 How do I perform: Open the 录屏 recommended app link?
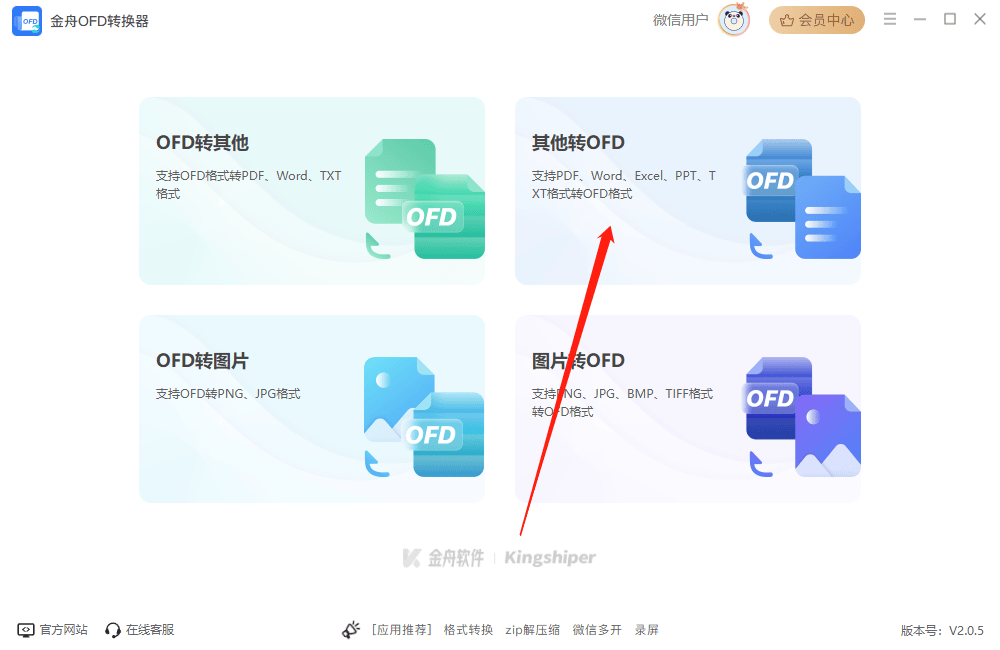(647, 630)
